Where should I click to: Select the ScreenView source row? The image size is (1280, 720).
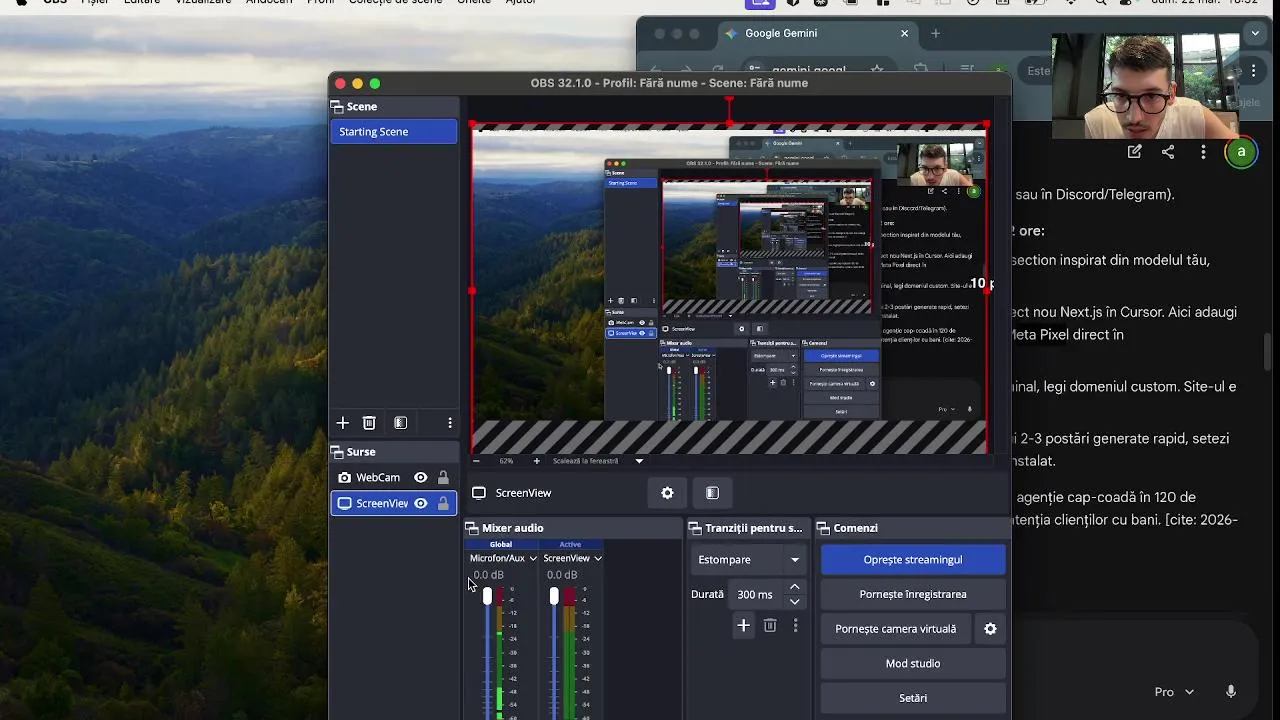coord(394,503)
